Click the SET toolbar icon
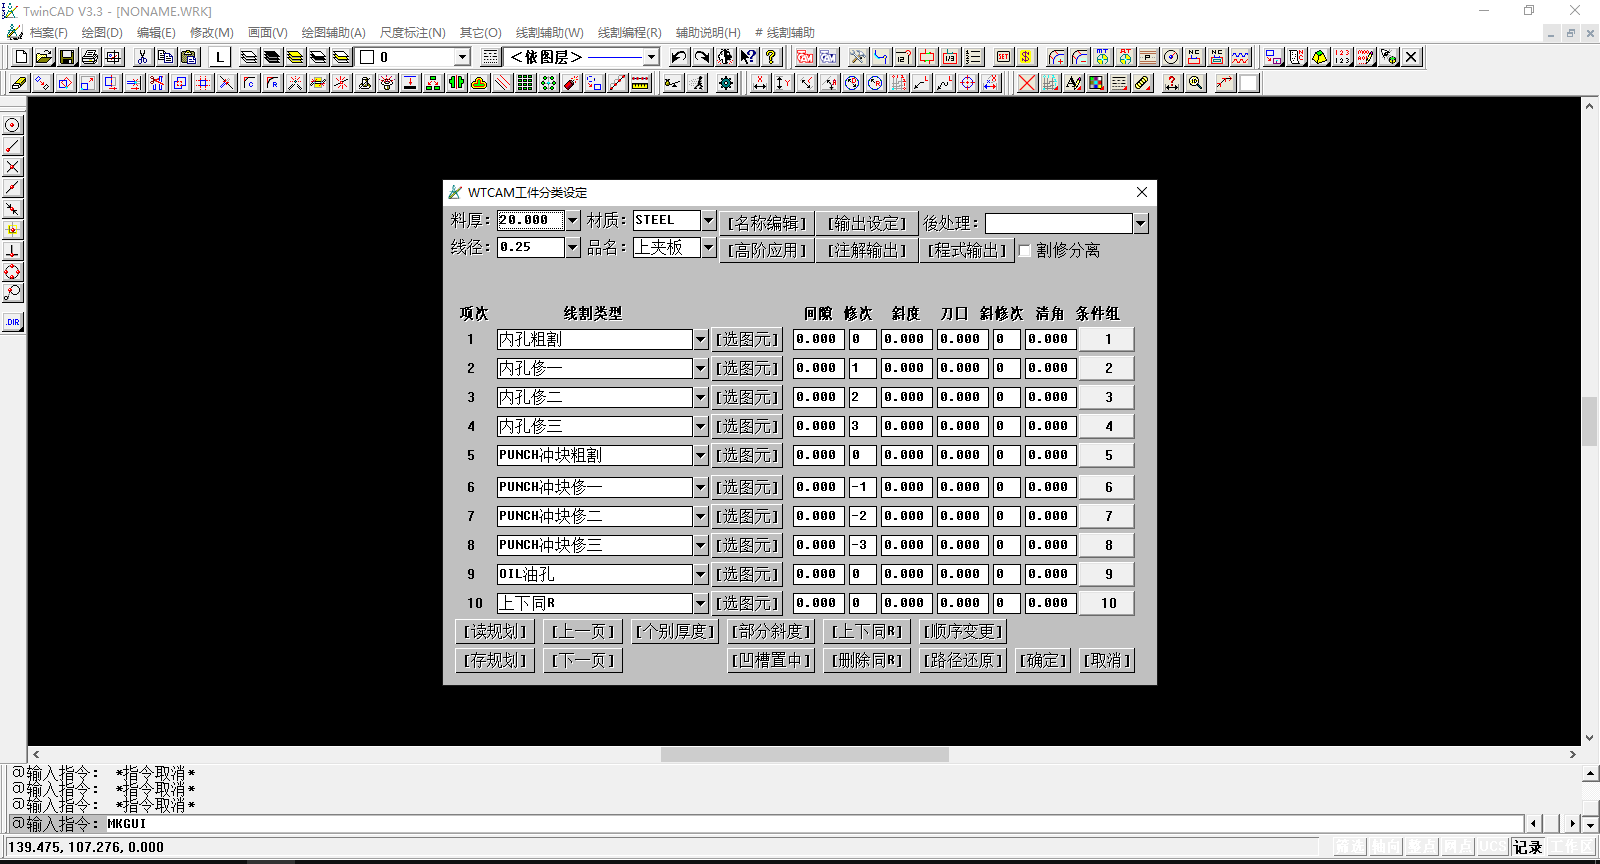Screen dimensions: 1600x864 point(1003,57)
